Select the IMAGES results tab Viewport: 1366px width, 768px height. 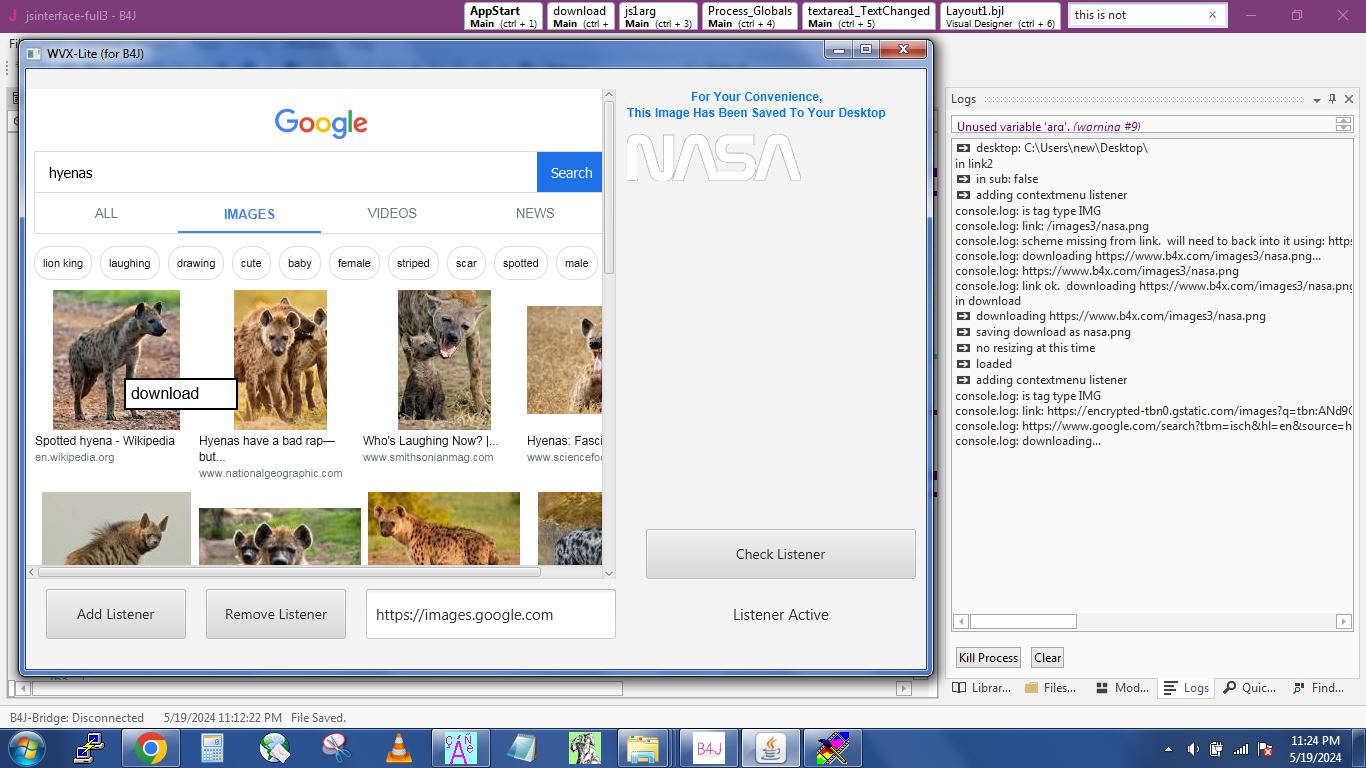coord(249,214)
